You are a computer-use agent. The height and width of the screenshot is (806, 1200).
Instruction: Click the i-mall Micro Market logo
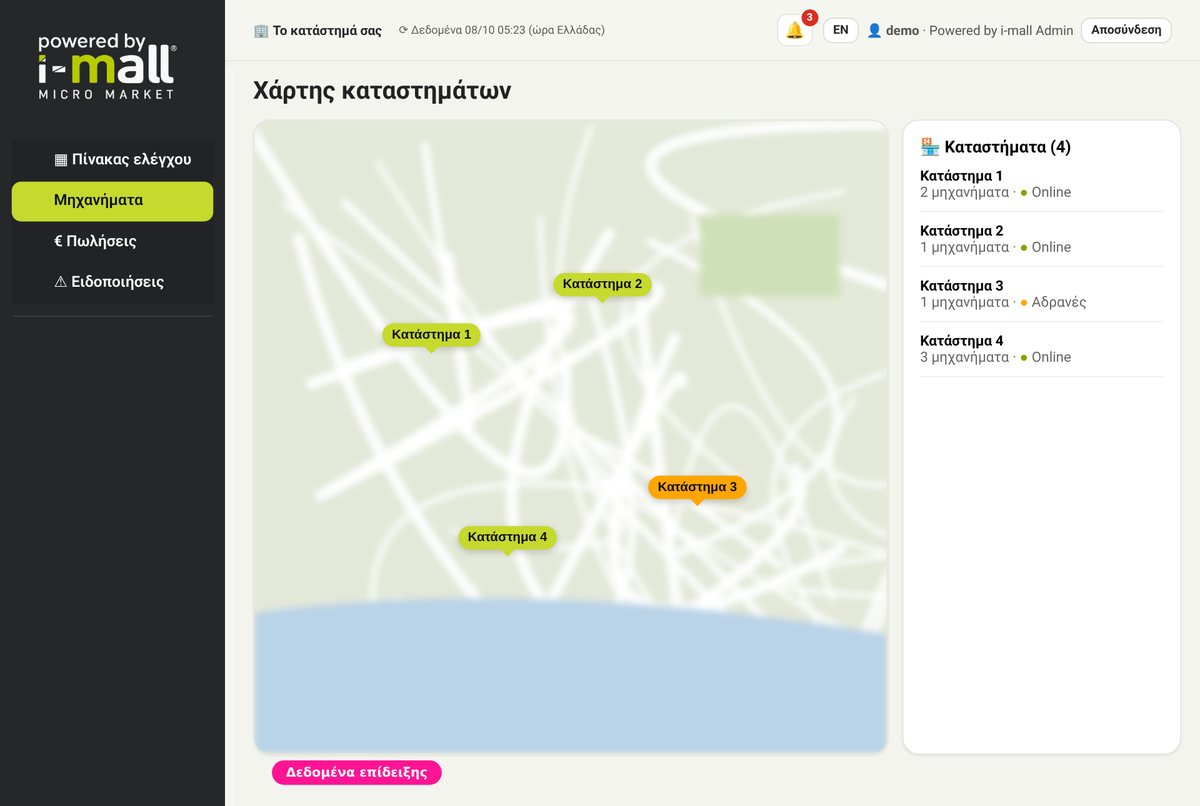[x=107, y=66]
